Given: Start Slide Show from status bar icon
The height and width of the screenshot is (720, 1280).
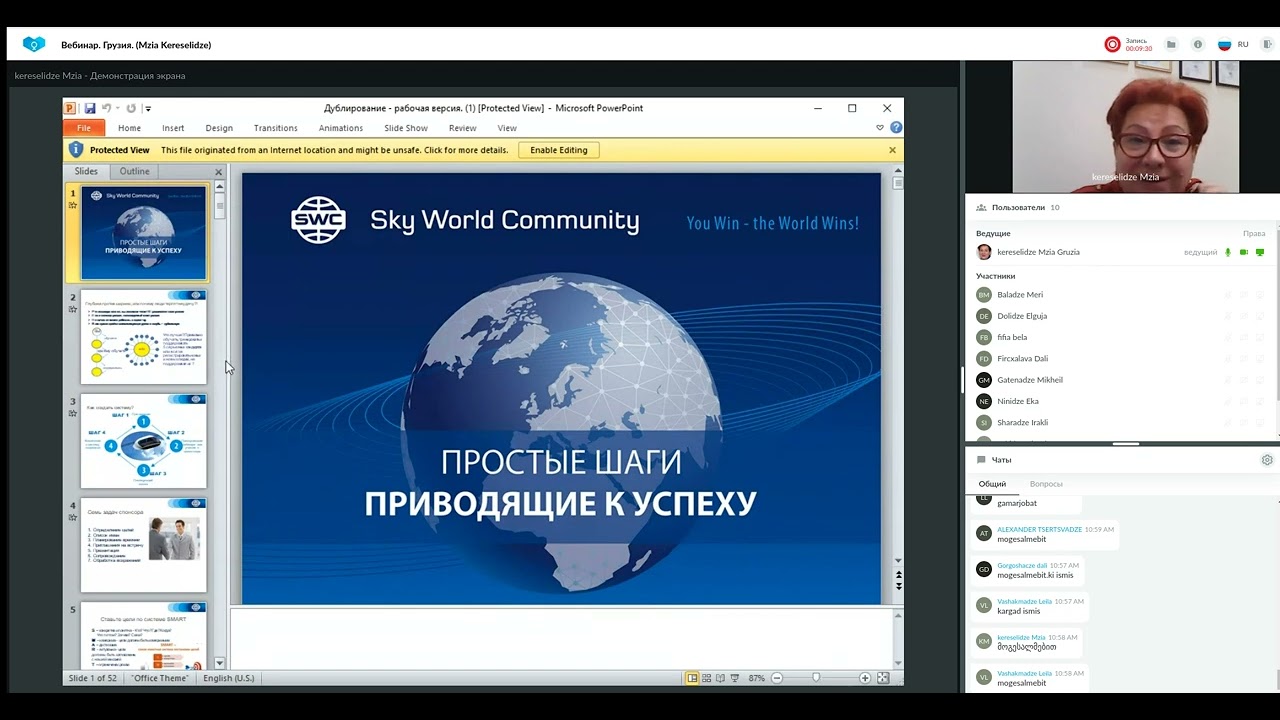Looking at the screenshot, I should 735,678.
